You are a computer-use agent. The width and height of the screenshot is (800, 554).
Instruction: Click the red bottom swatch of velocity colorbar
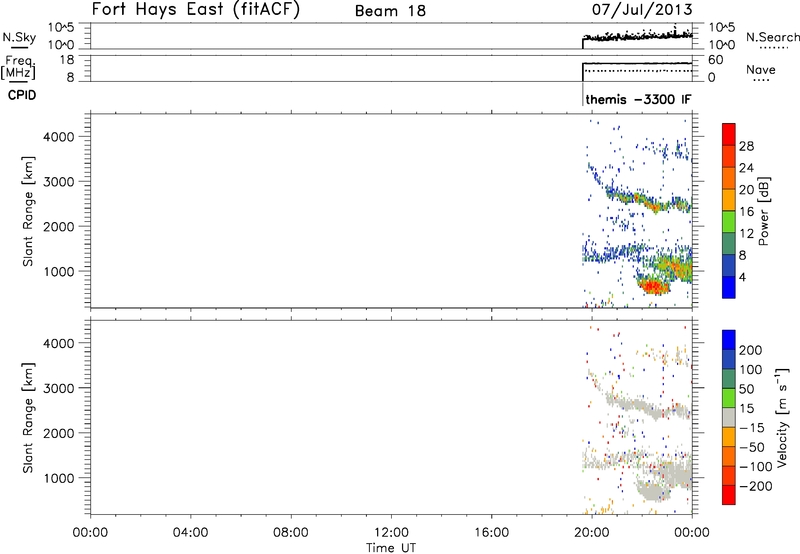pyautogui.click(x=729, y=495)
